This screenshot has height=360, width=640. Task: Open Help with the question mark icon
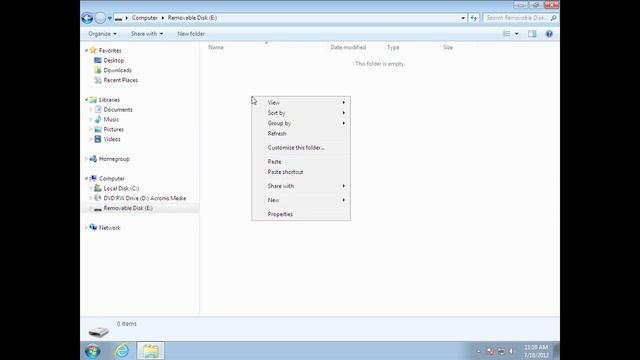point(549,34)
